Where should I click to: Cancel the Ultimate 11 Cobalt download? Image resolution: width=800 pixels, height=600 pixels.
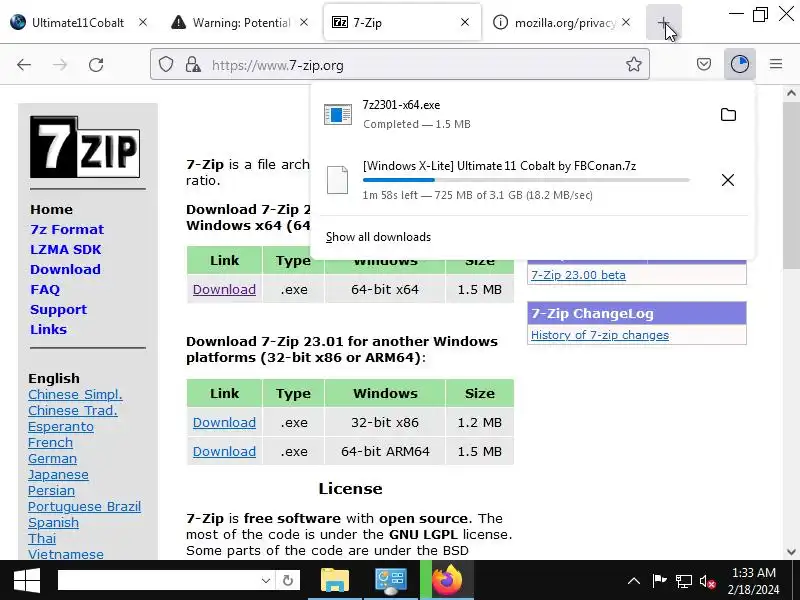[x=728, y=180]
